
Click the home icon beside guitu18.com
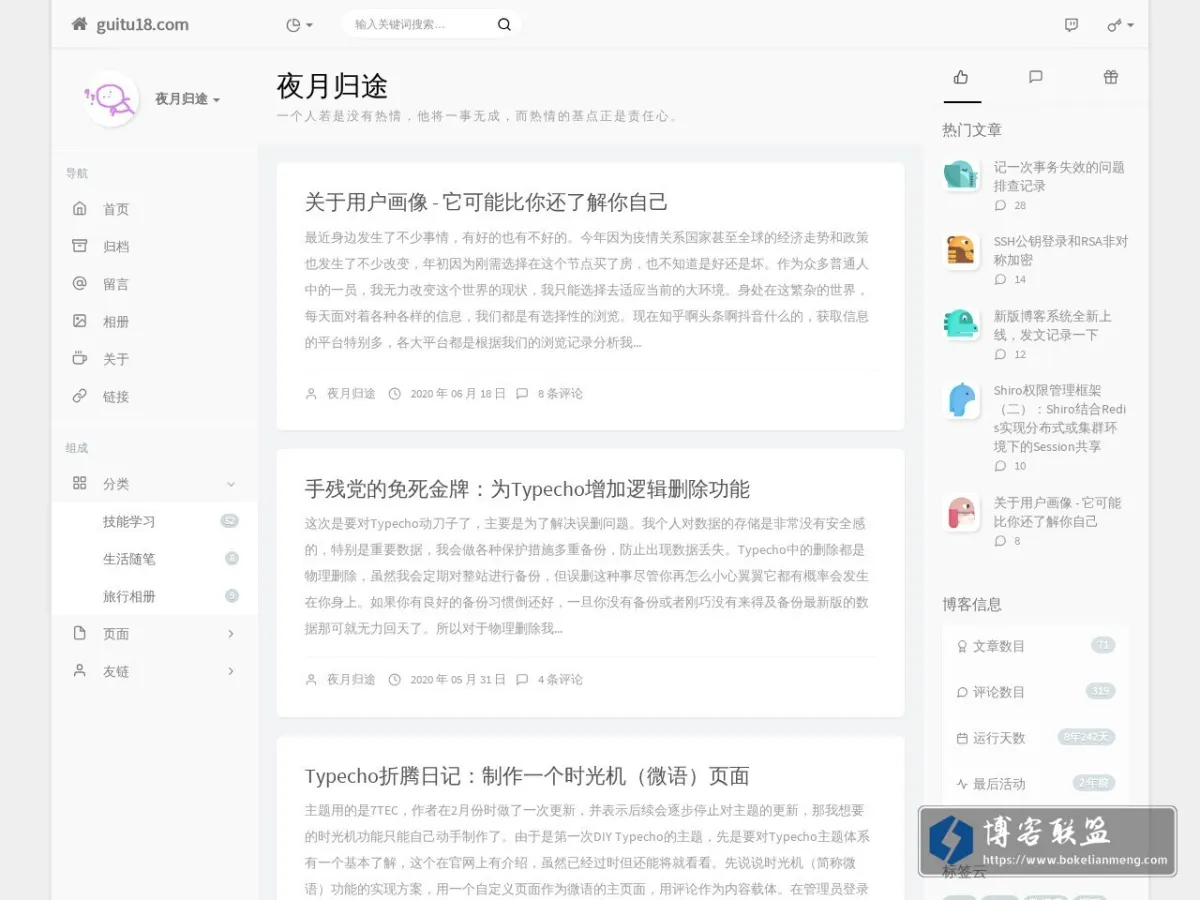(79, 24)
